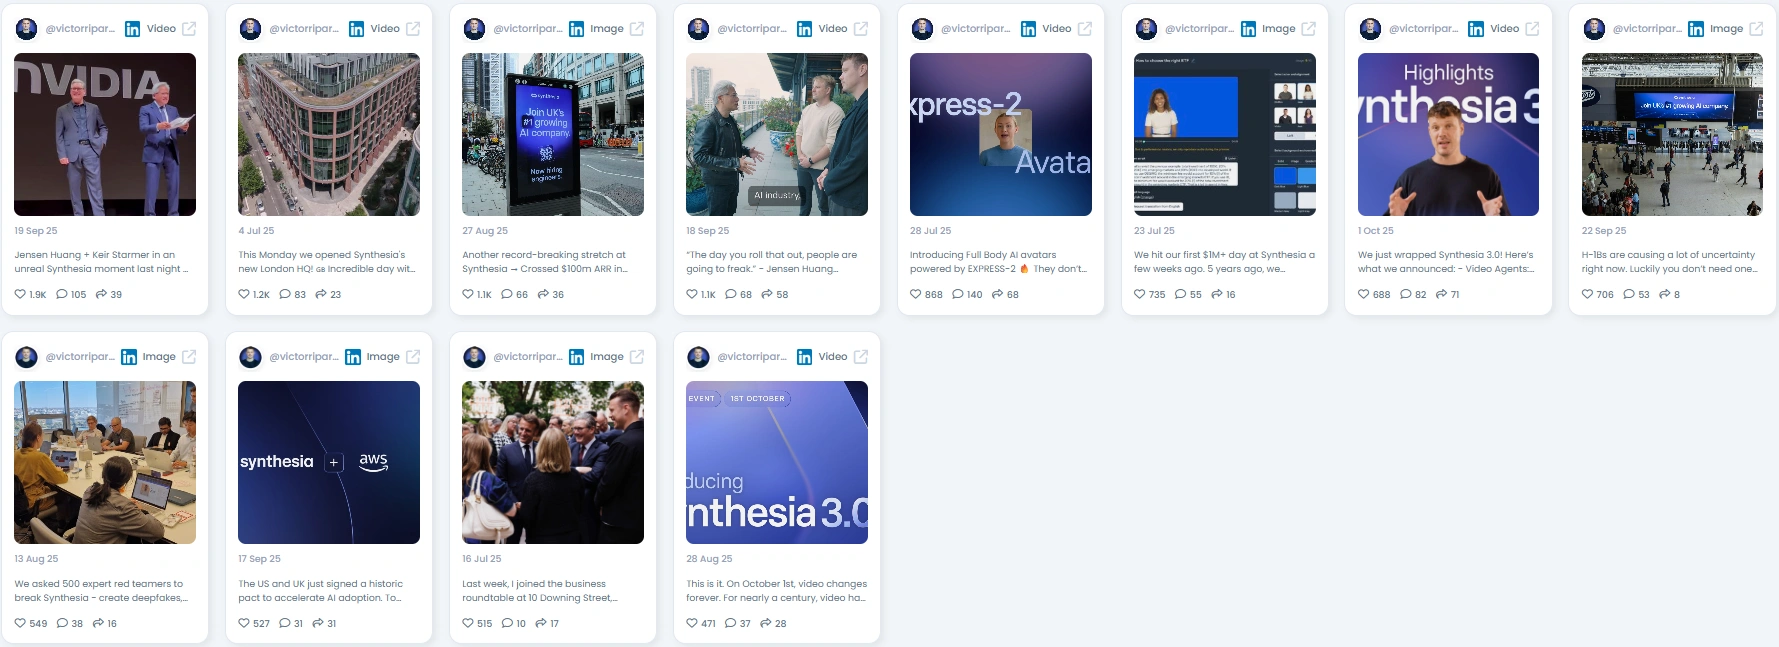Open external link icon on H-1Bs post

click(1756, 29)
